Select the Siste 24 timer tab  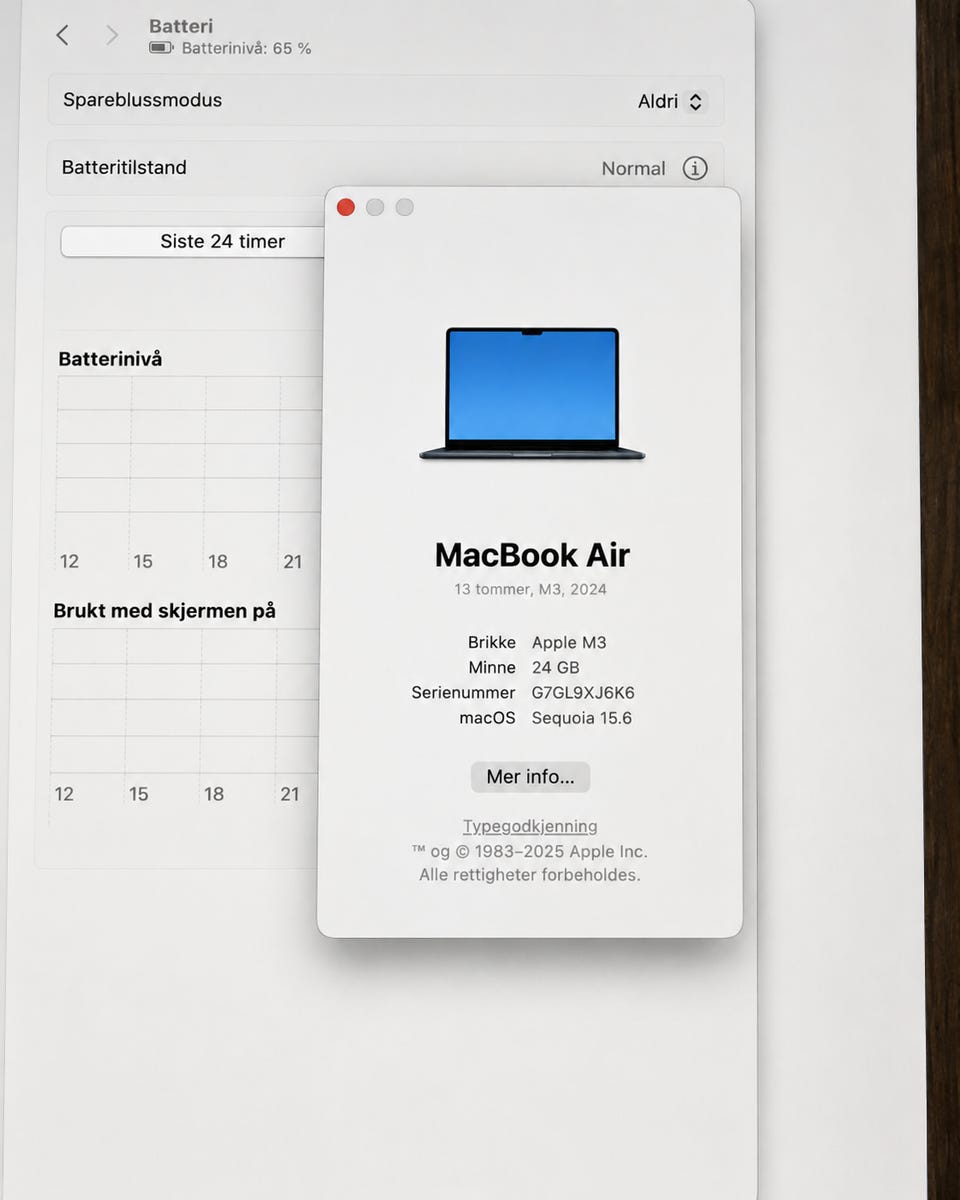[192, 241]
